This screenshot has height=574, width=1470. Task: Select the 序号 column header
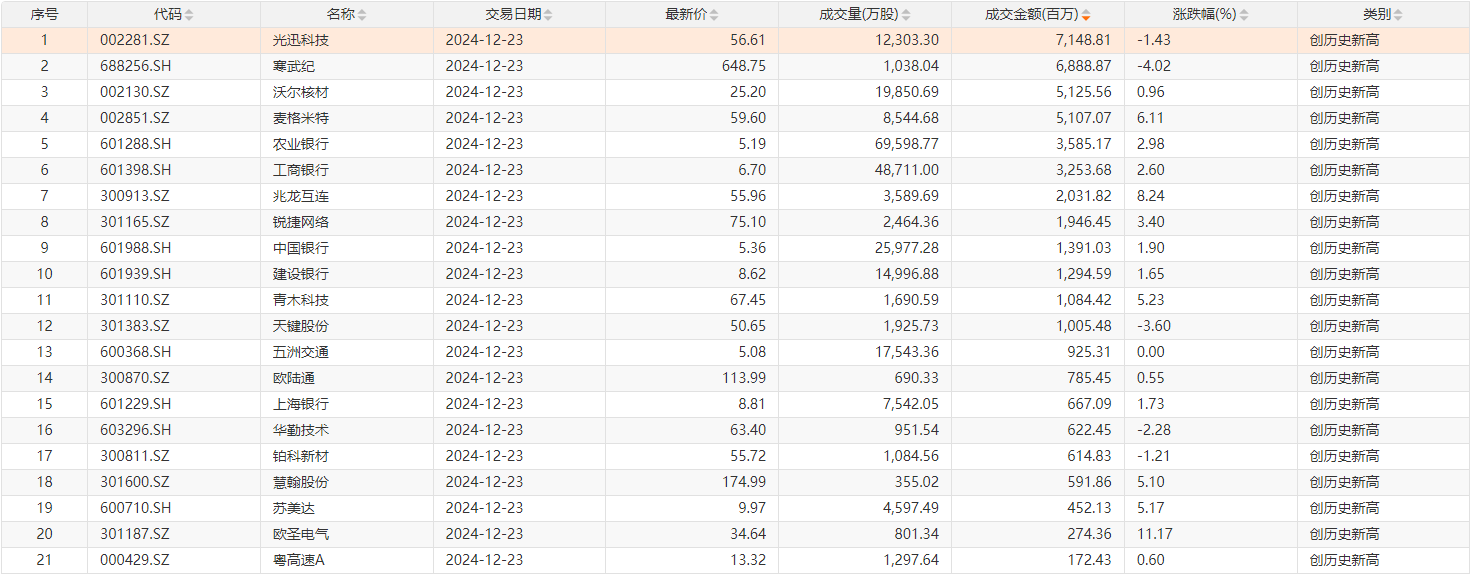click(x=44, y=15)
